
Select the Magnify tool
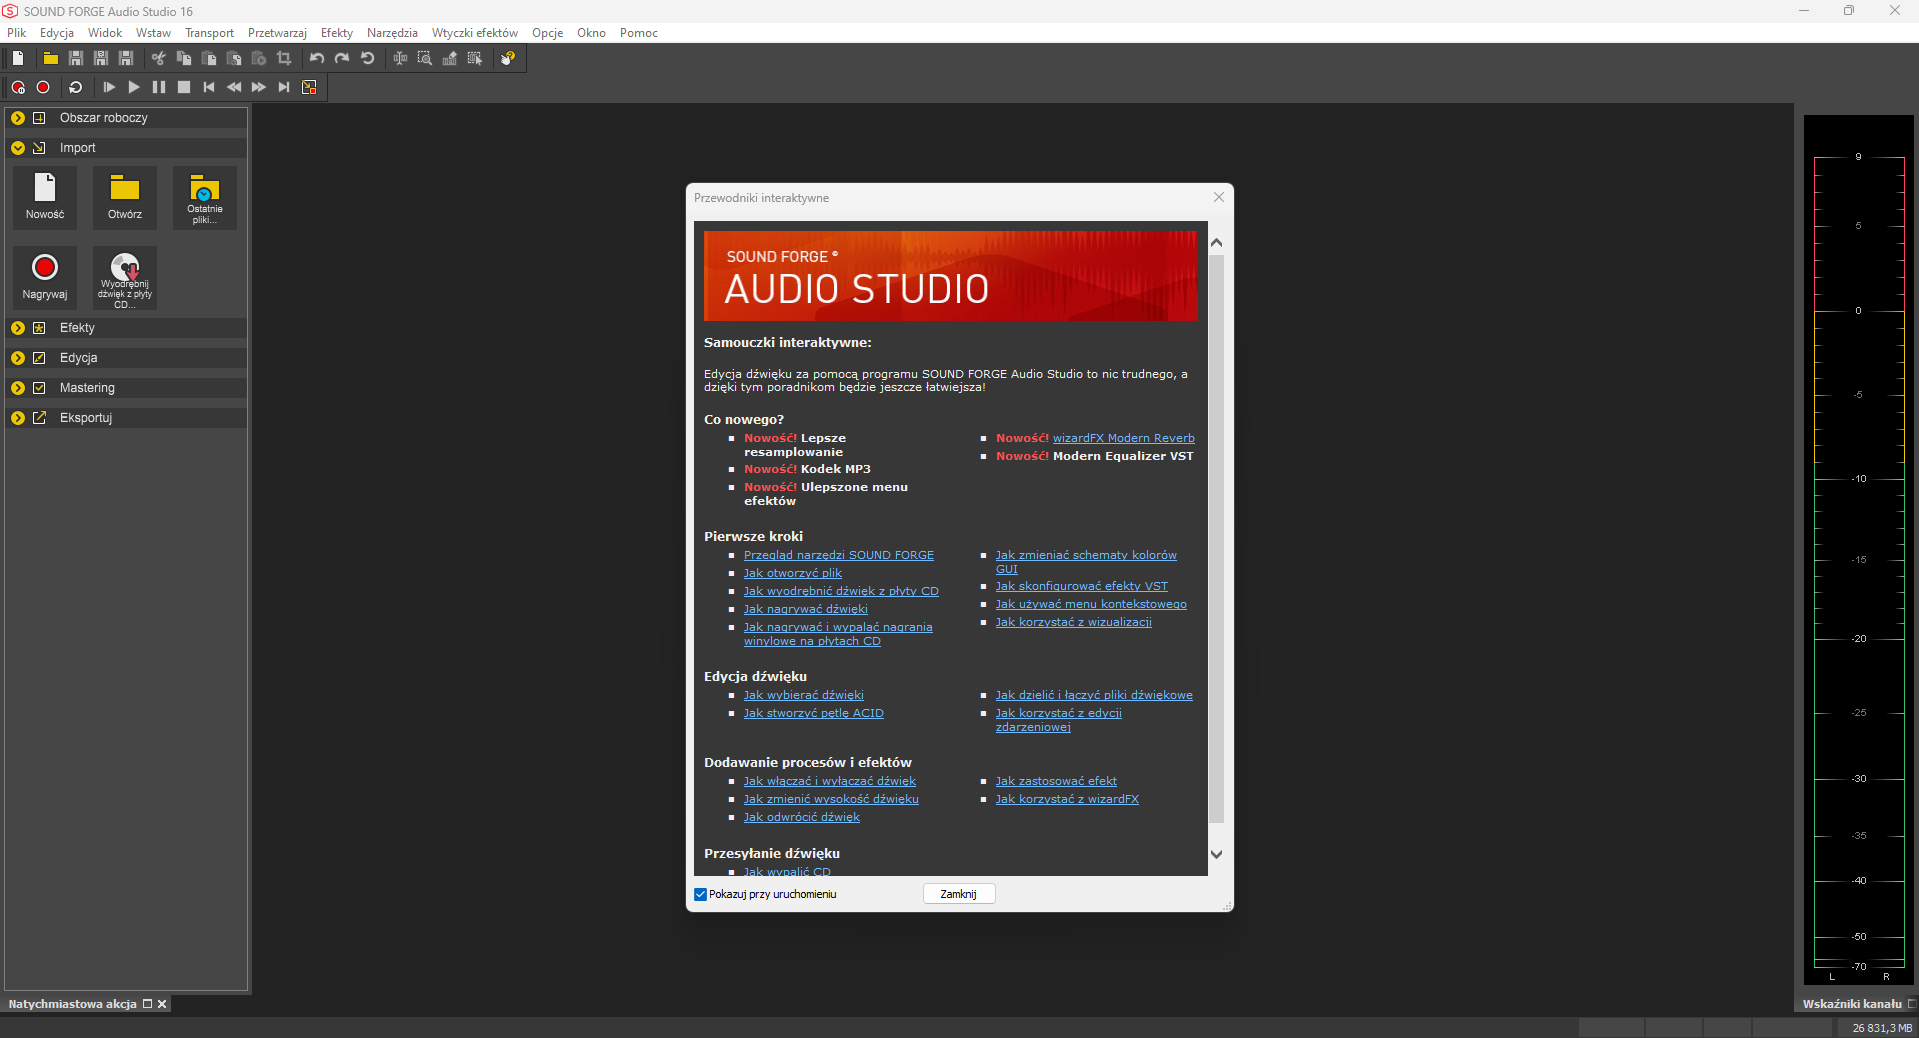point(425,58)
